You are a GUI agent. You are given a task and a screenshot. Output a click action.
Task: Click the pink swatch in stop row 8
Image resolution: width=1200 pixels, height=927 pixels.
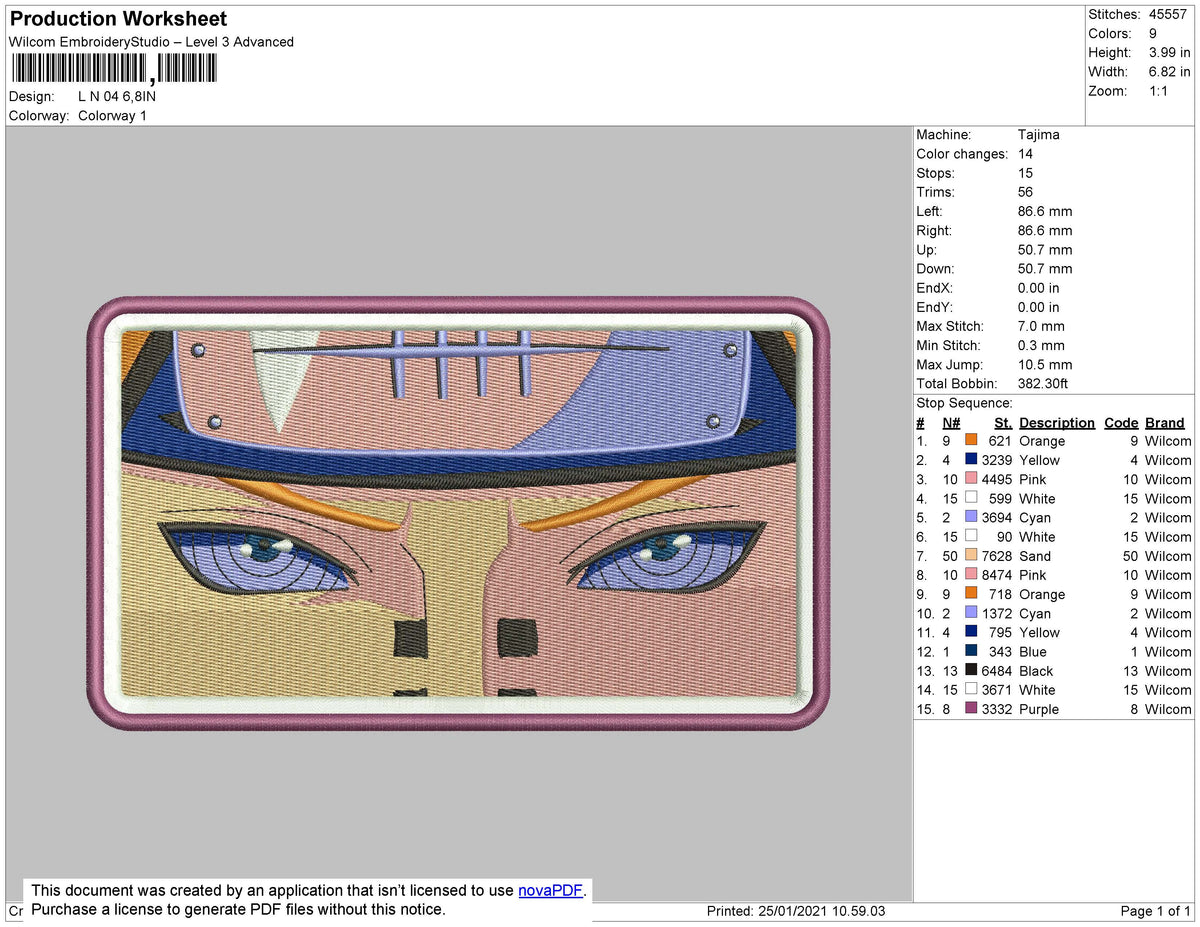coord(971,575)
